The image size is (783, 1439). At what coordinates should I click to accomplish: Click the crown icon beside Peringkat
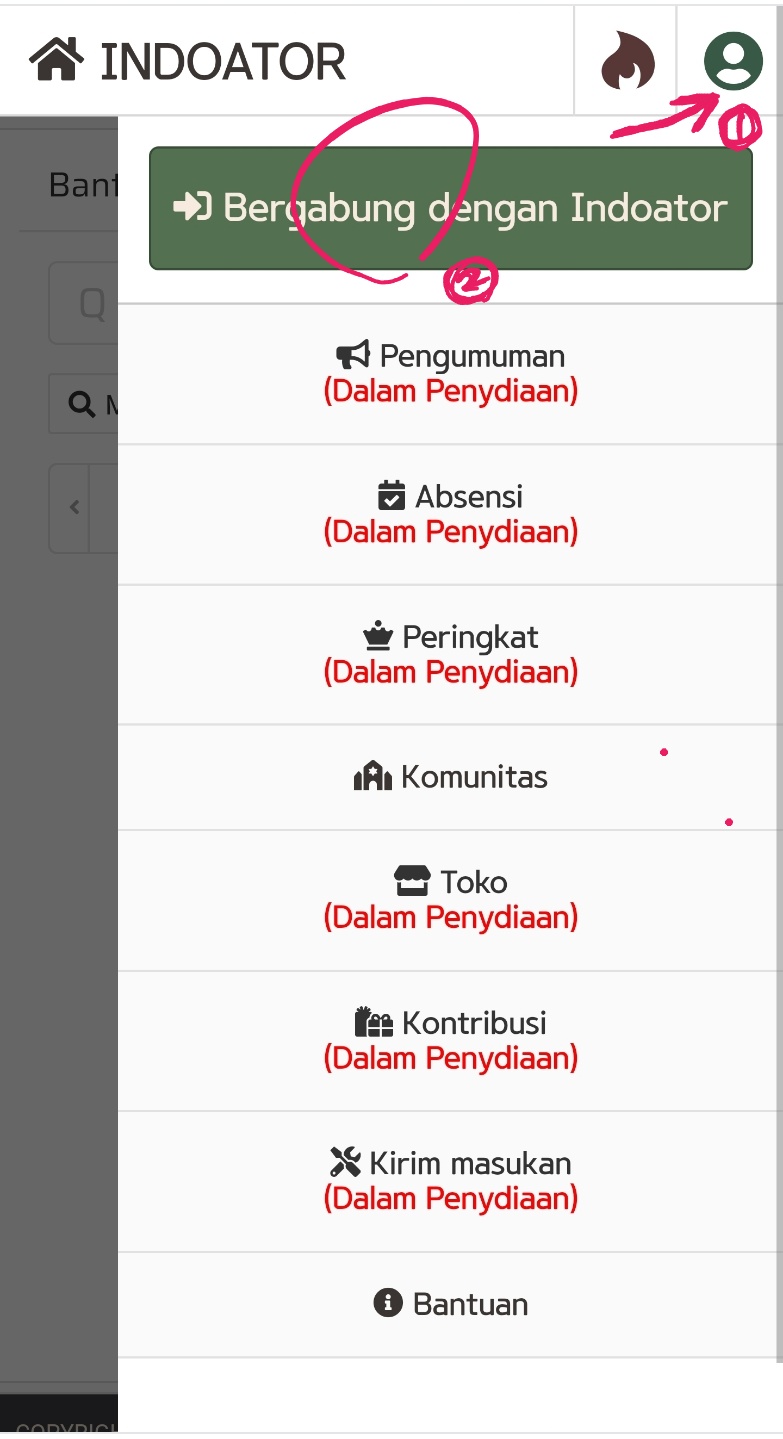377,636
